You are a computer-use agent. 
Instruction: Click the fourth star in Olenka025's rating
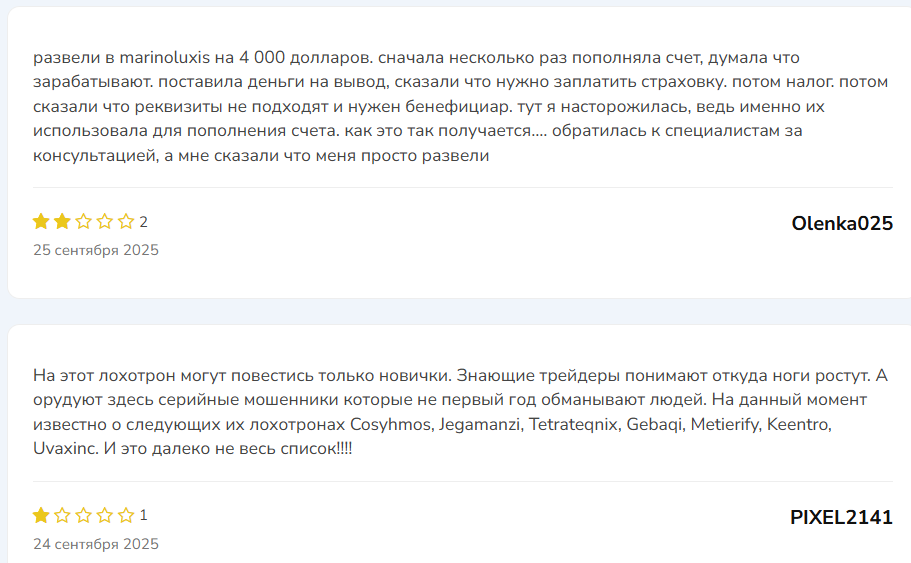click(x=105, y=221)
